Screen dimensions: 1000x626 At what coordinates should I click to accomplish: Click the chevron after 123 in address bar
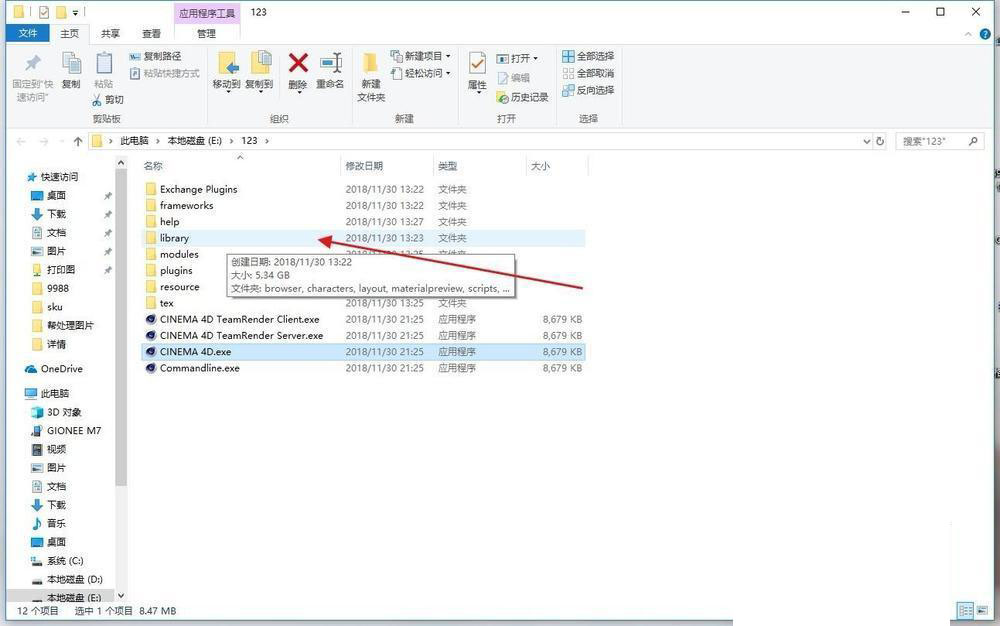[267, 141]
